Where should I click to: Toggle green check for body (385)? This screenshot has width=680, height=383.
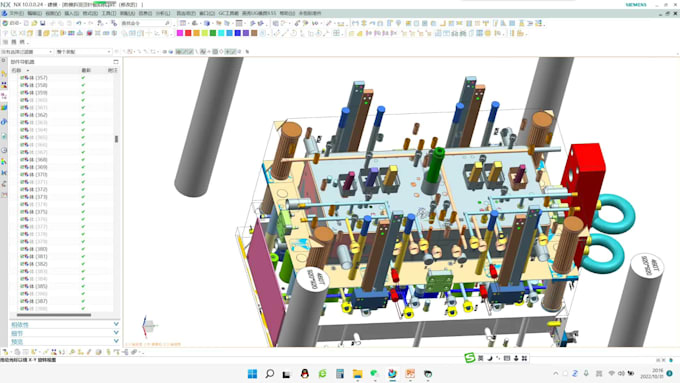coord(83,286)
